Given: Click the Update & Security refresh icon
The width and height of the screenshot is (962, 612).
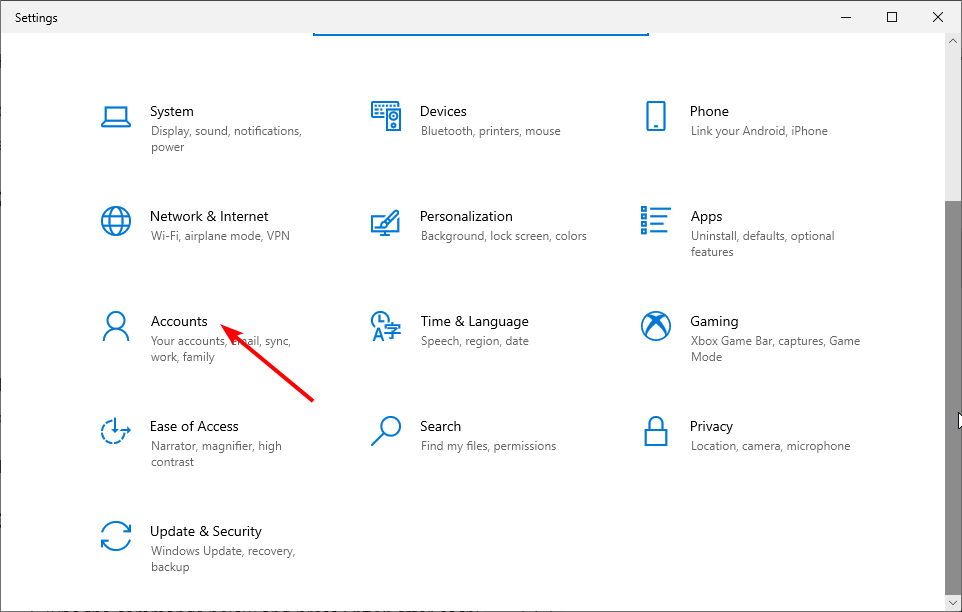Looking at the screenshot, I should click(116, 536).
